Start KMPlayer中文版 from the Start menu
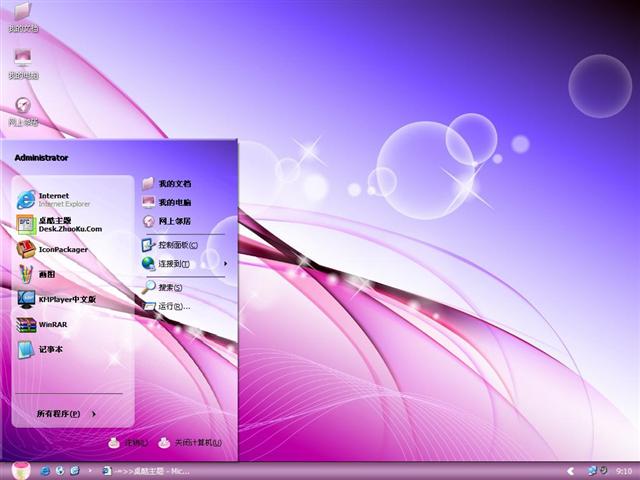The height and width of the screenshot is (480, 640). click(65, 299)
